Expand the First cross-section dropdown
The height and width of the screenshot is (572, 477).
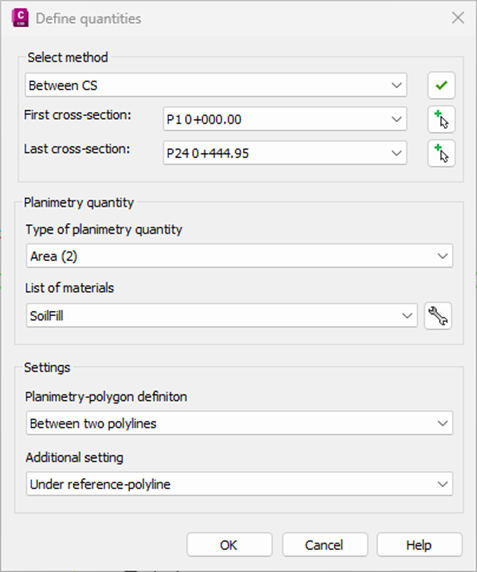[x=285, y=119]
